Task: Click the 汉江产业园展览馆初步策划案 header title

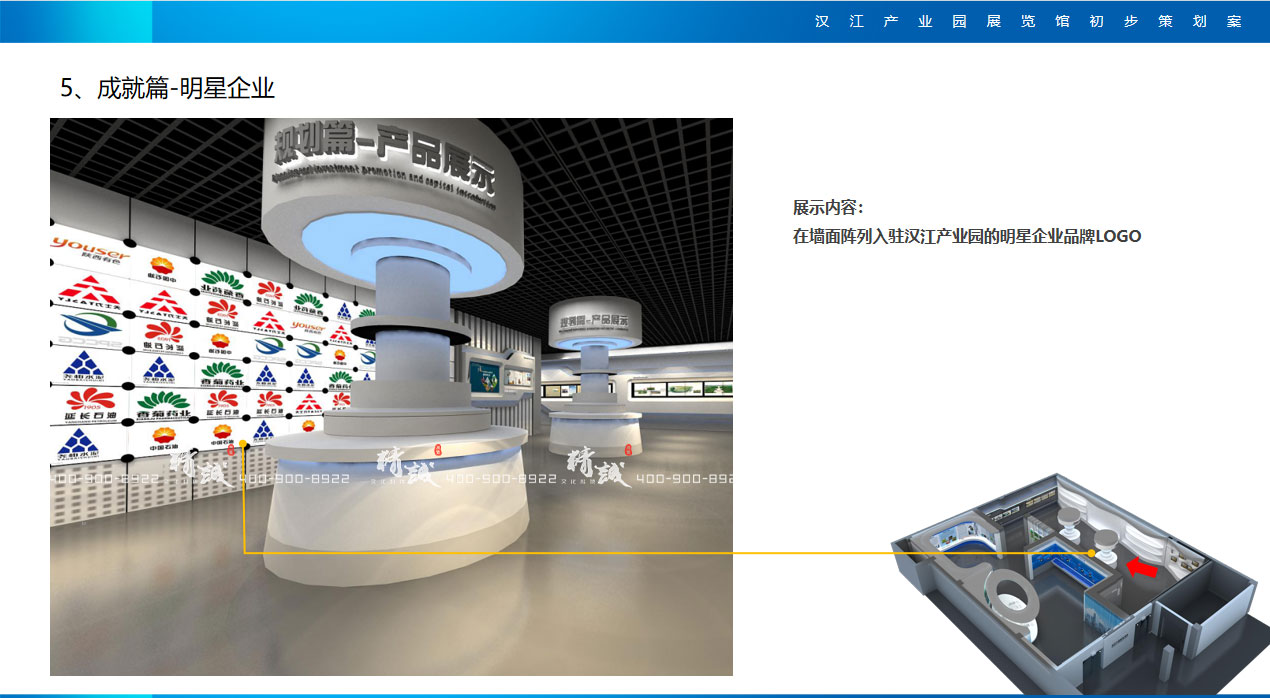Action: [1030, 20]
